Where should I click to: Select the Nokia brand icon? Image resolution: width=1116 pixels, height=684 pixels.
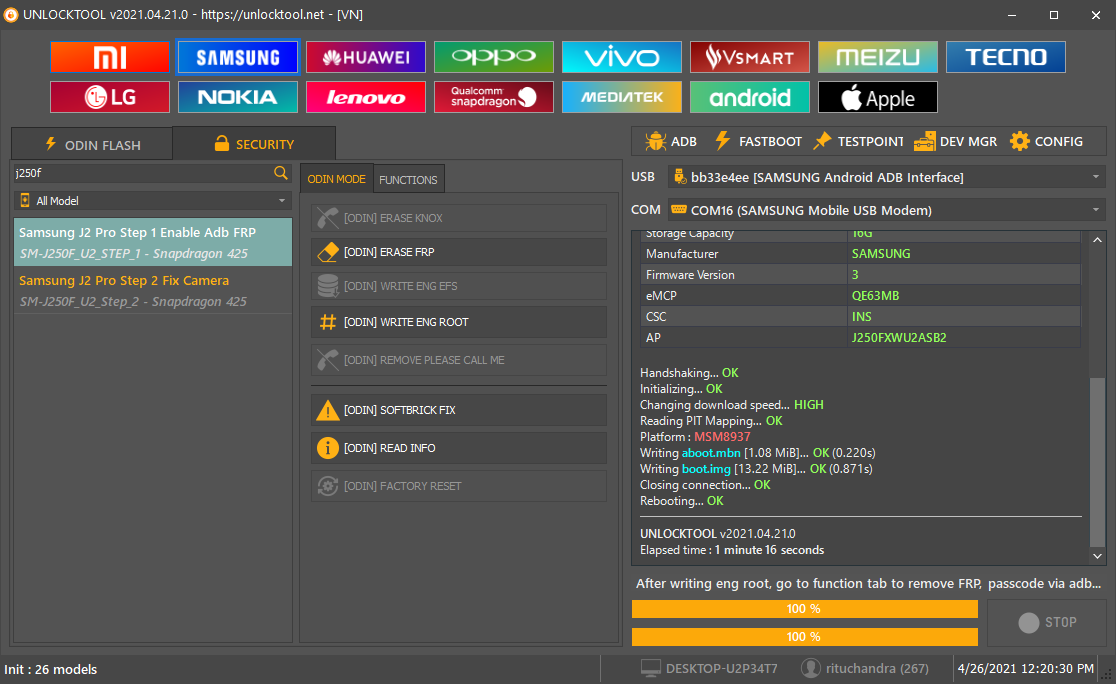coord(238,97)
